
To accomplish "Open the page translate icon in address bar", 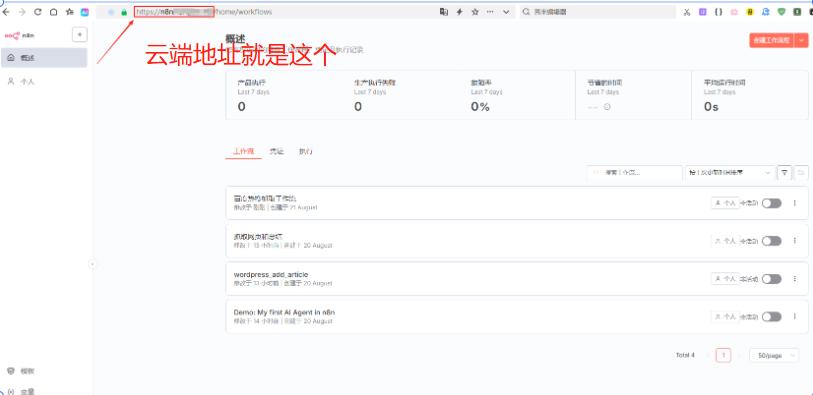I will coord(444,12).
